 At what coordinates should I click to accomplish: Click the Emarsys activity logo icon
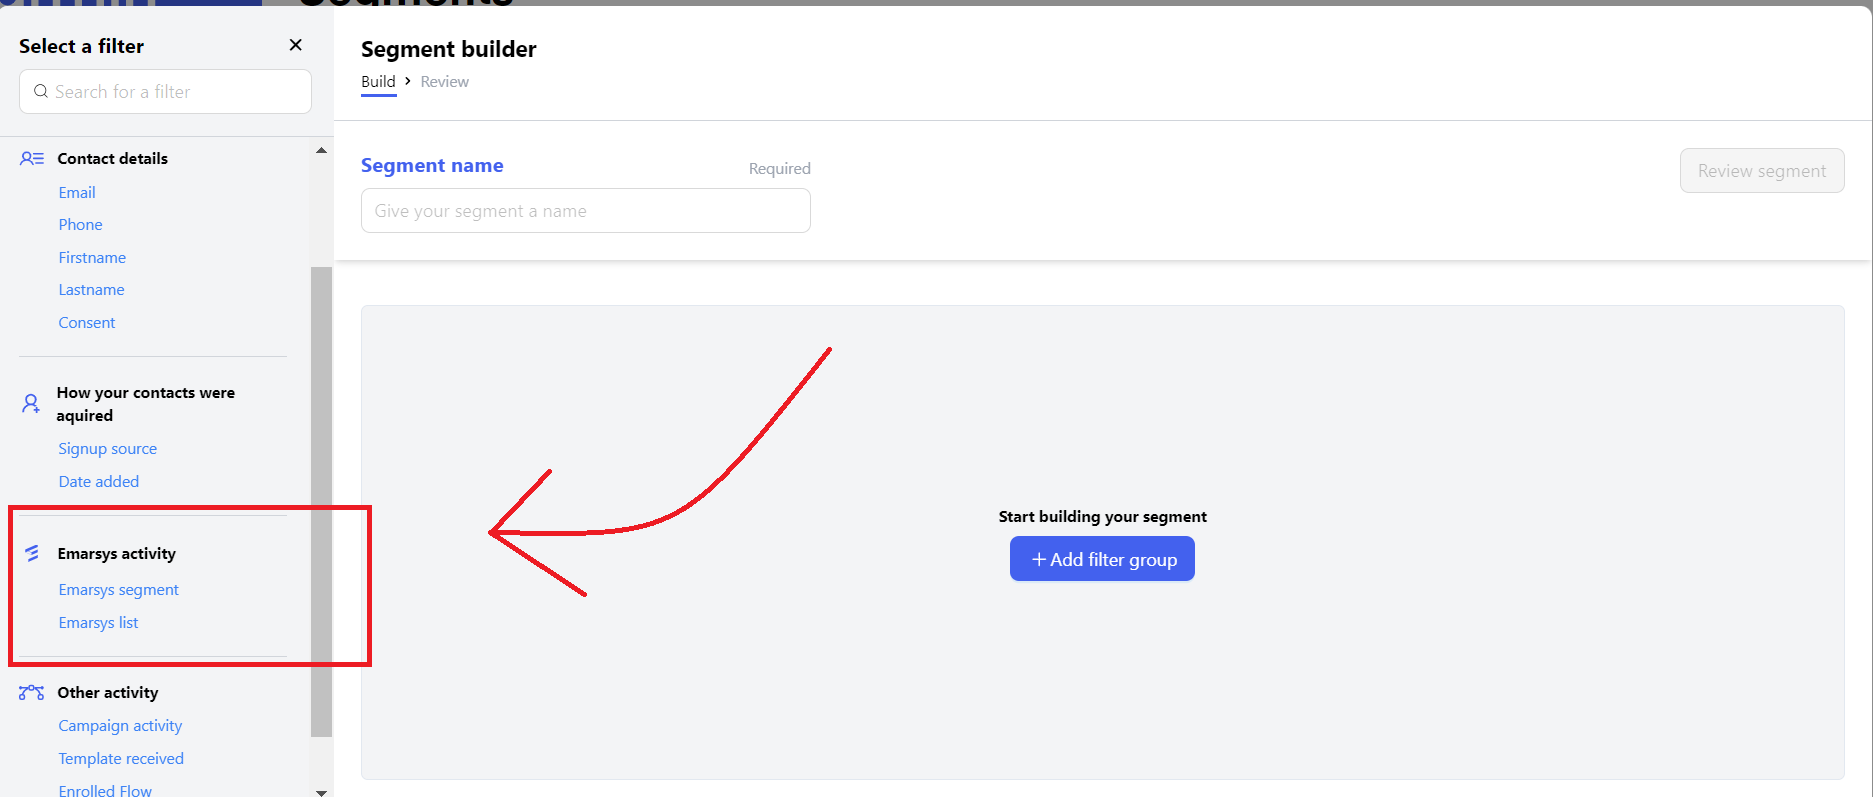click(x=32, y=553)
